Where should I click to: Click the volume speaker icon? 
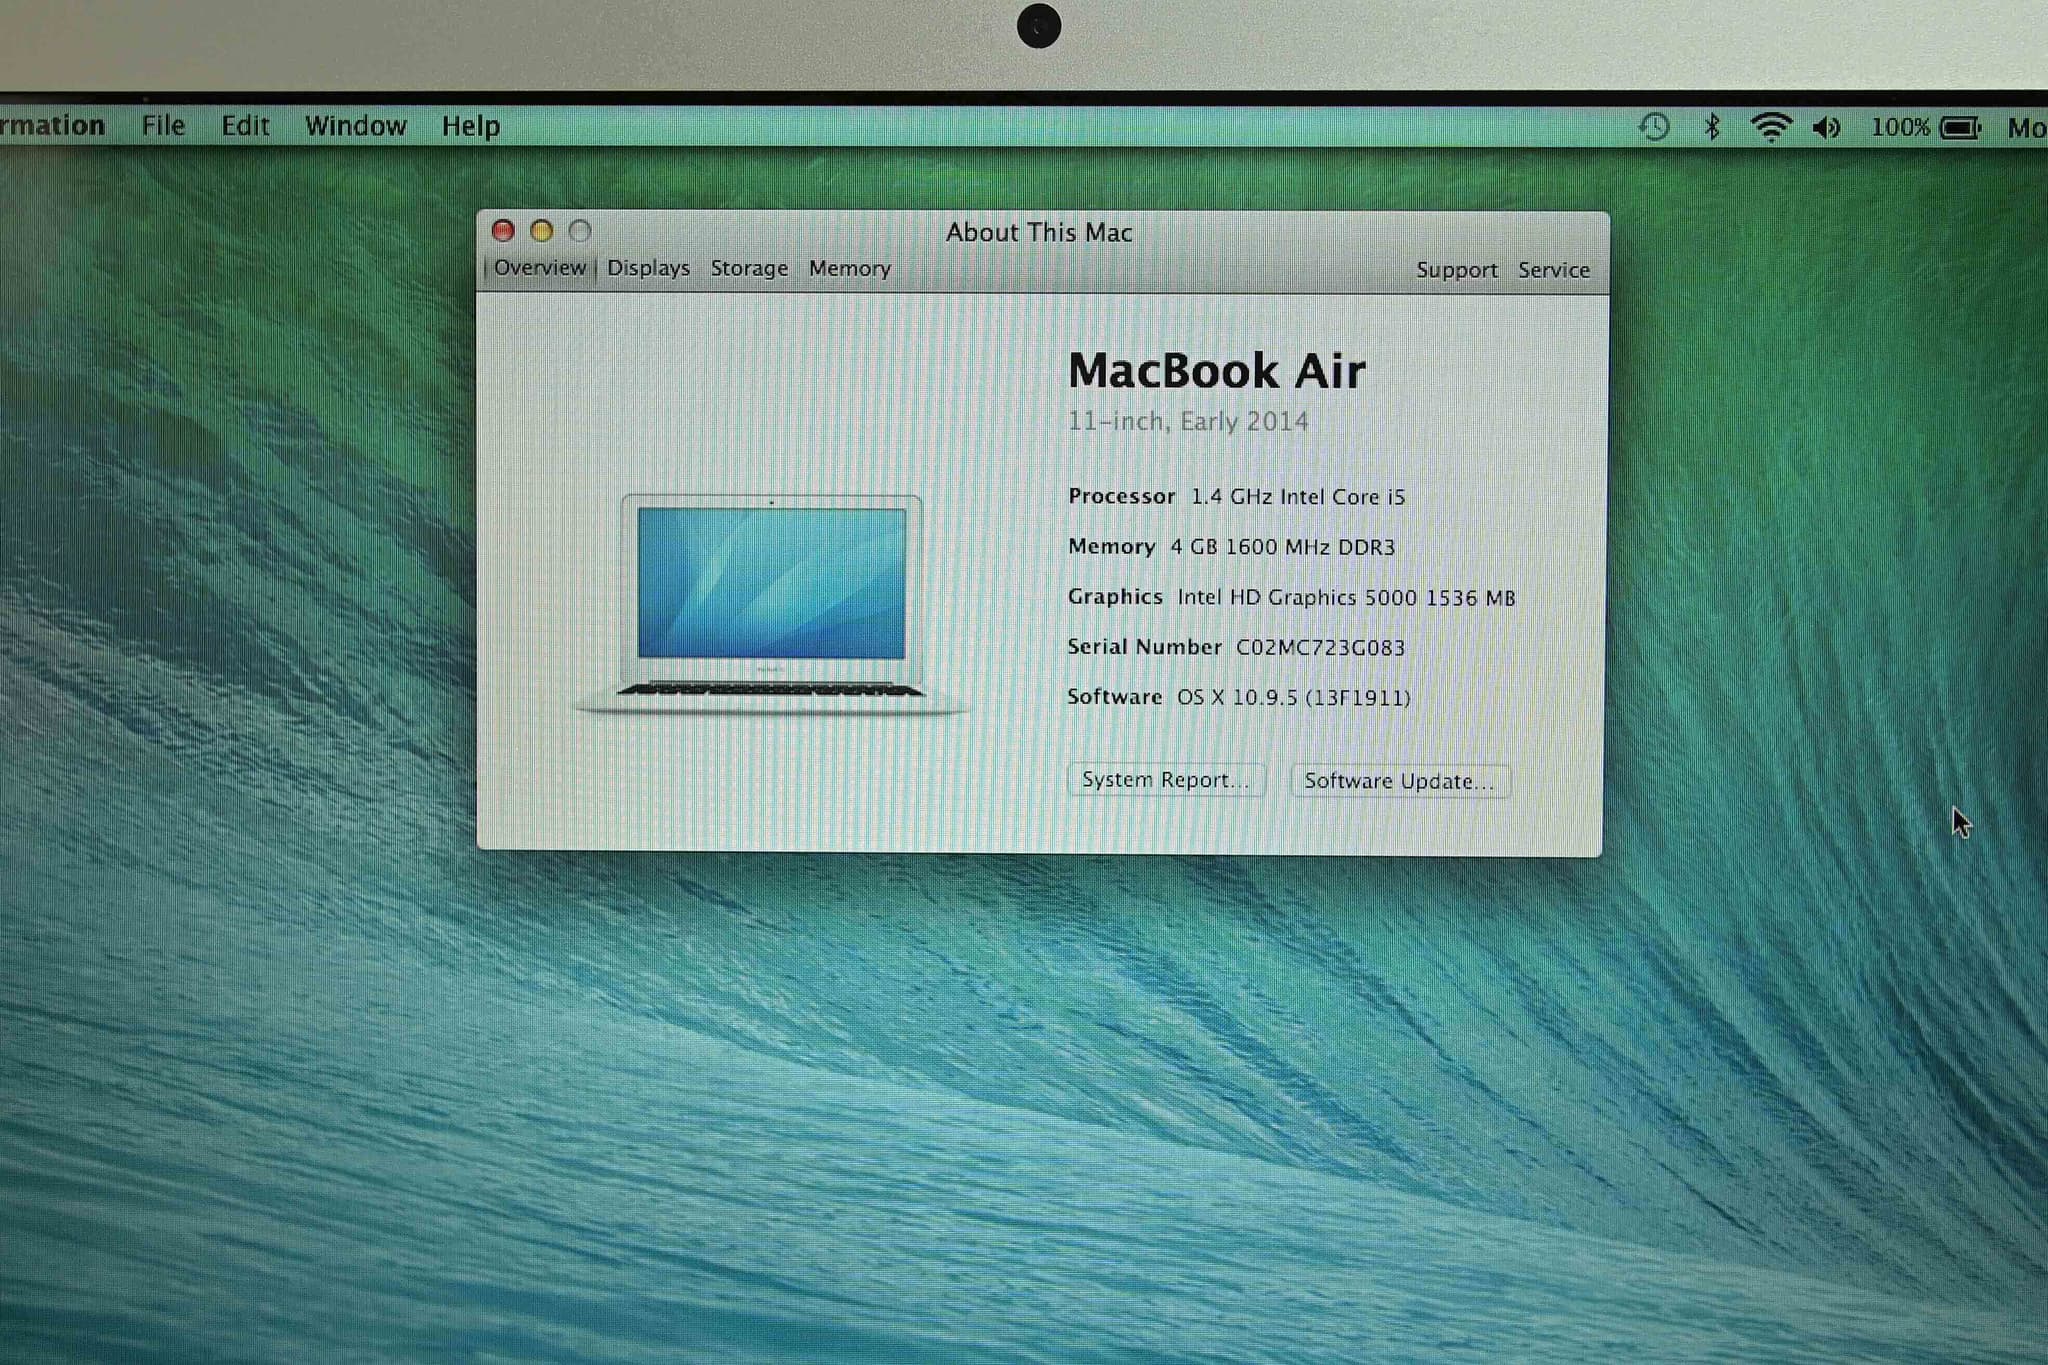1826,127
